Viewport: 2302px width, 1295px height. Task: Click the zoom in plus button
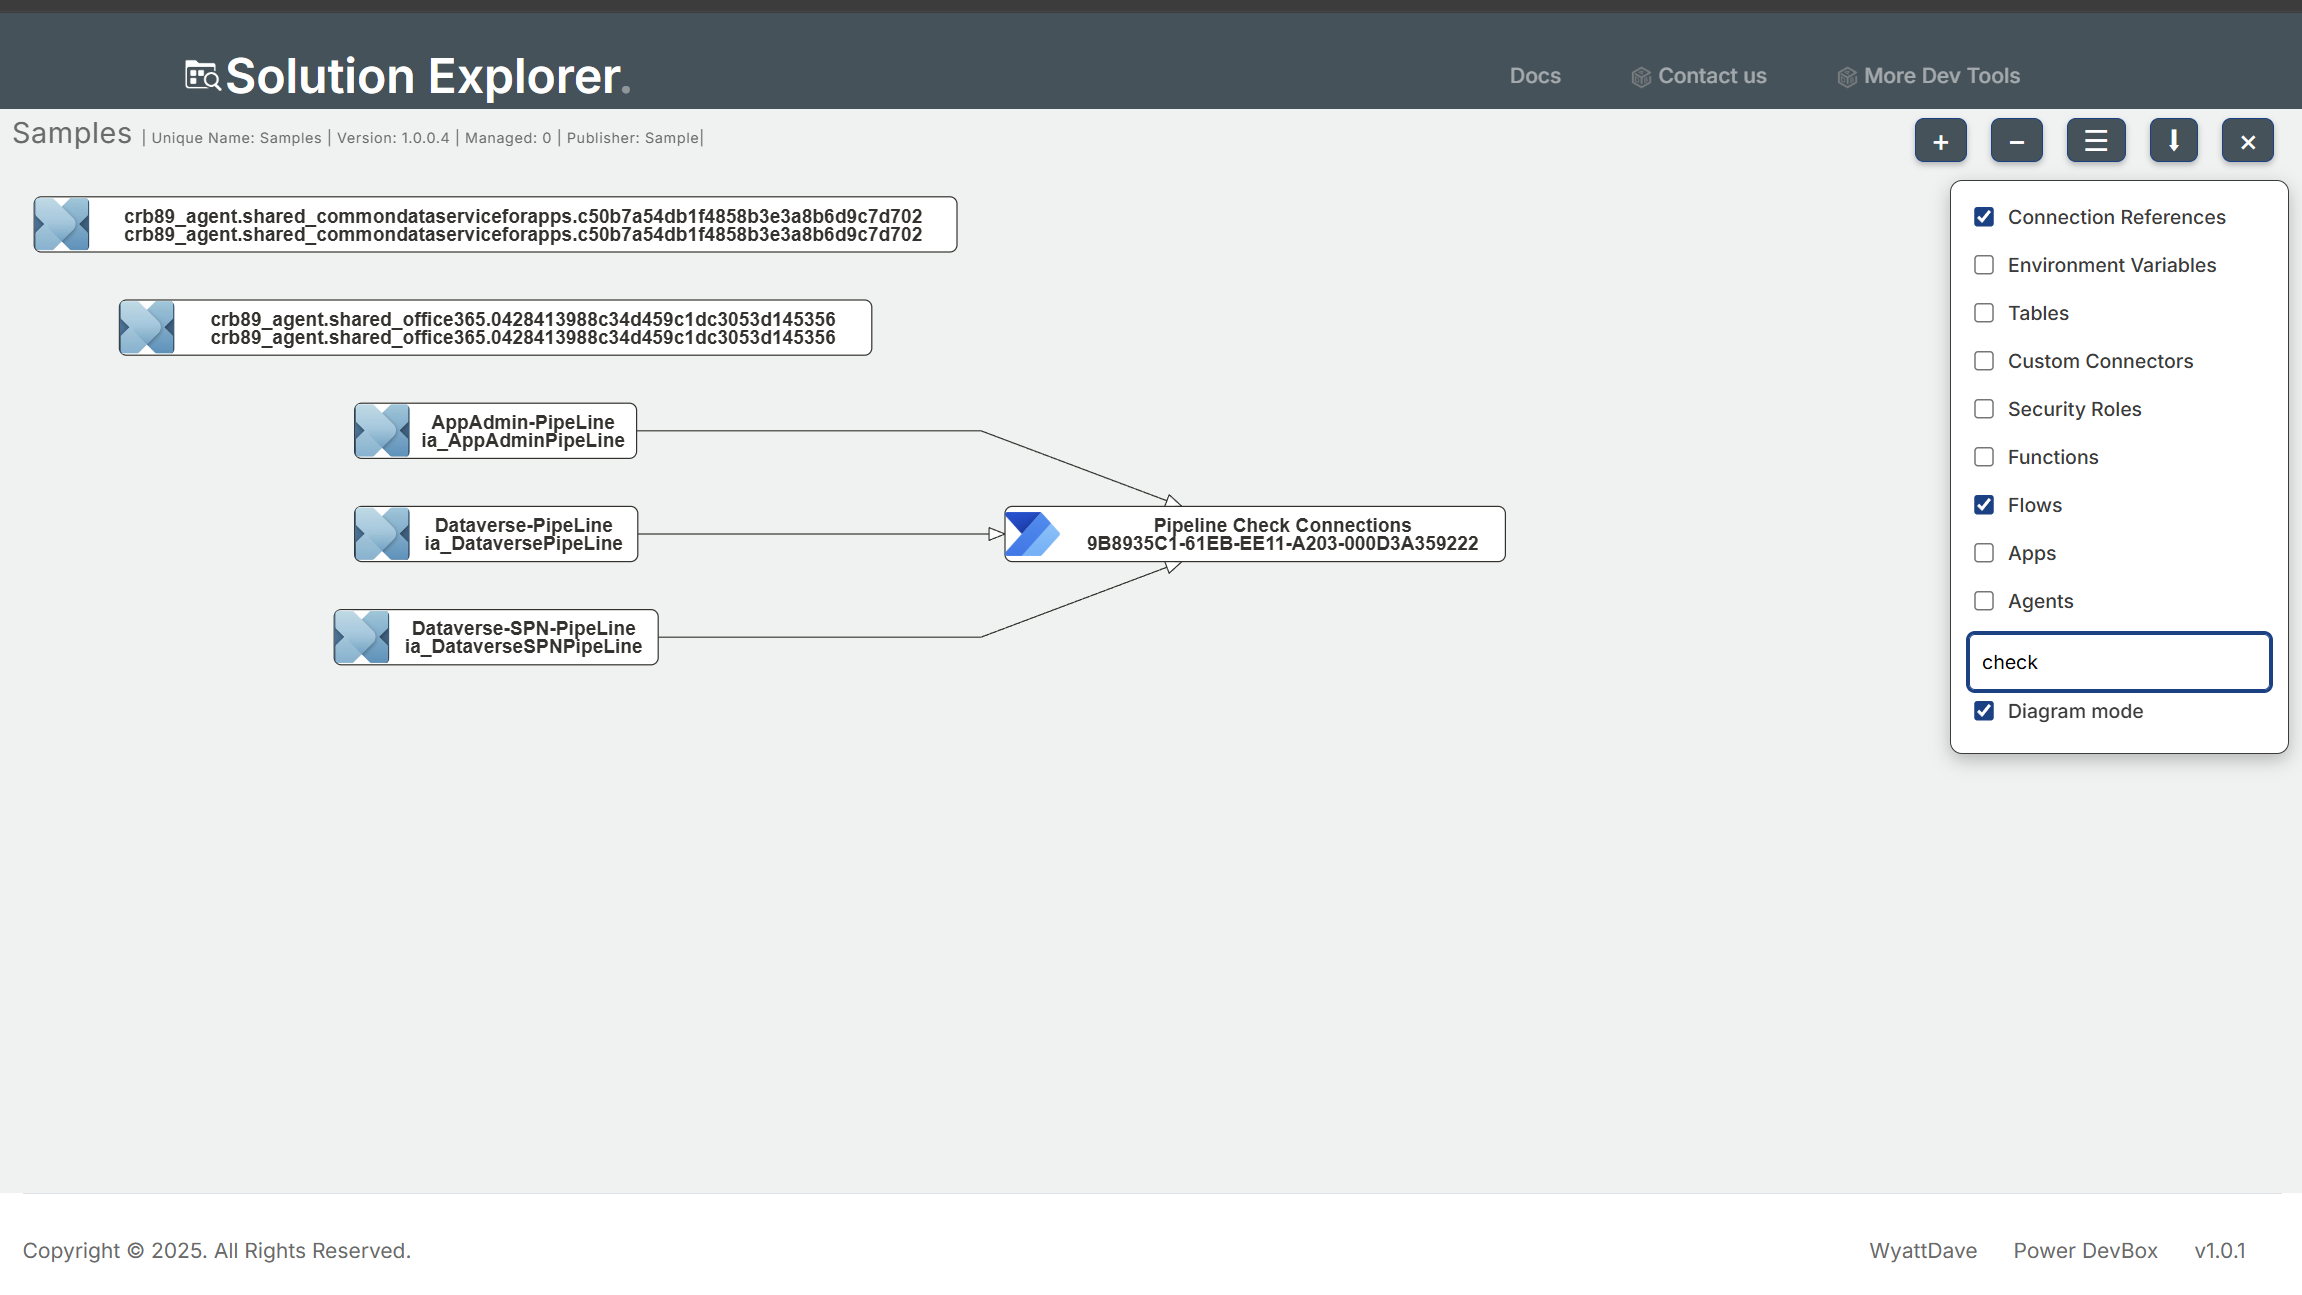pyautogui.click(x=1940, y=141)
